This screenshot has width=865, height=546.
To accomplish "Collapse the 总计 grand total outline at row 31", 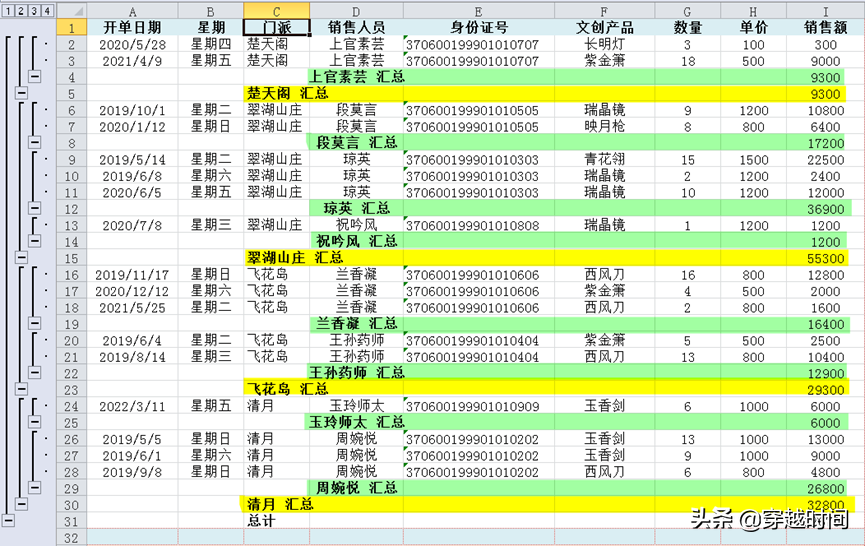I will click(8, 520).
